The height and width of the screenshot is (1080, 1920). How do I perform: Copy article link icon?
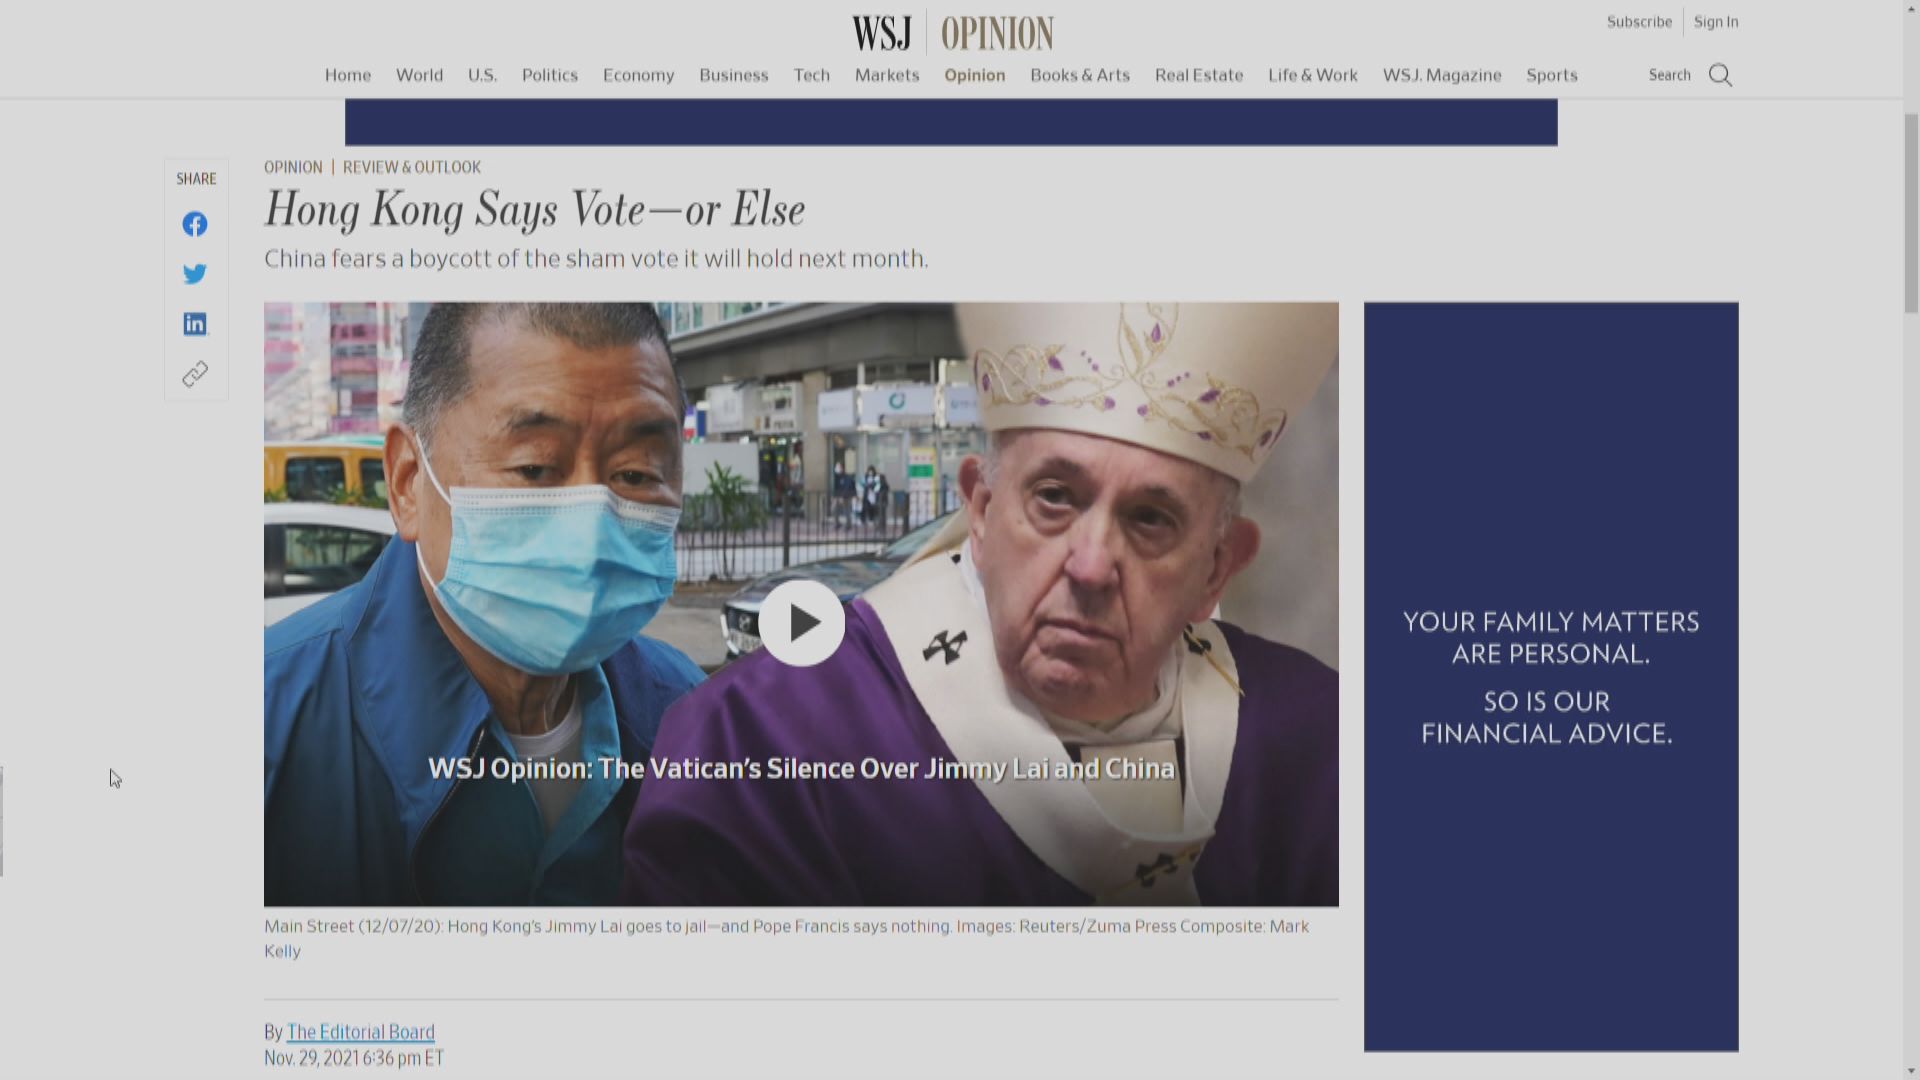click(x=195, y=373)
